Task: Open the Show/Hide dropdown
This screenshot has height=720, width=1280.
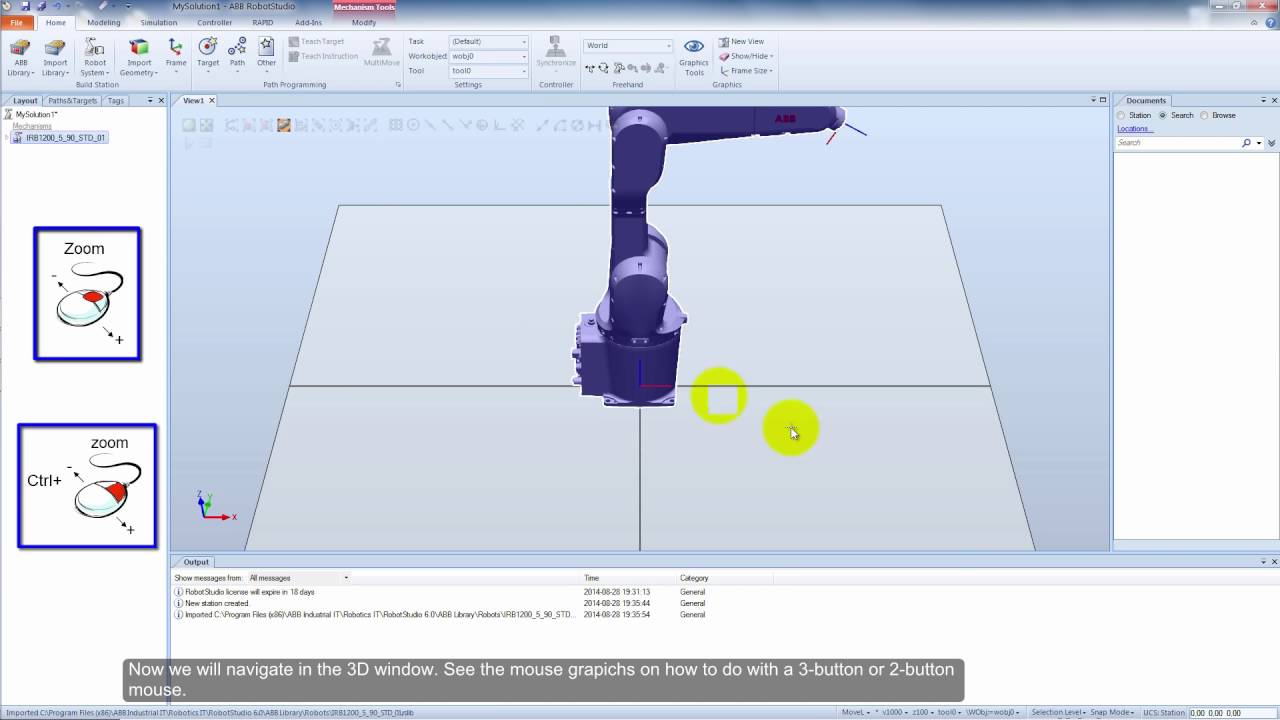Action: pyautogui.click(x=746, y=56)
